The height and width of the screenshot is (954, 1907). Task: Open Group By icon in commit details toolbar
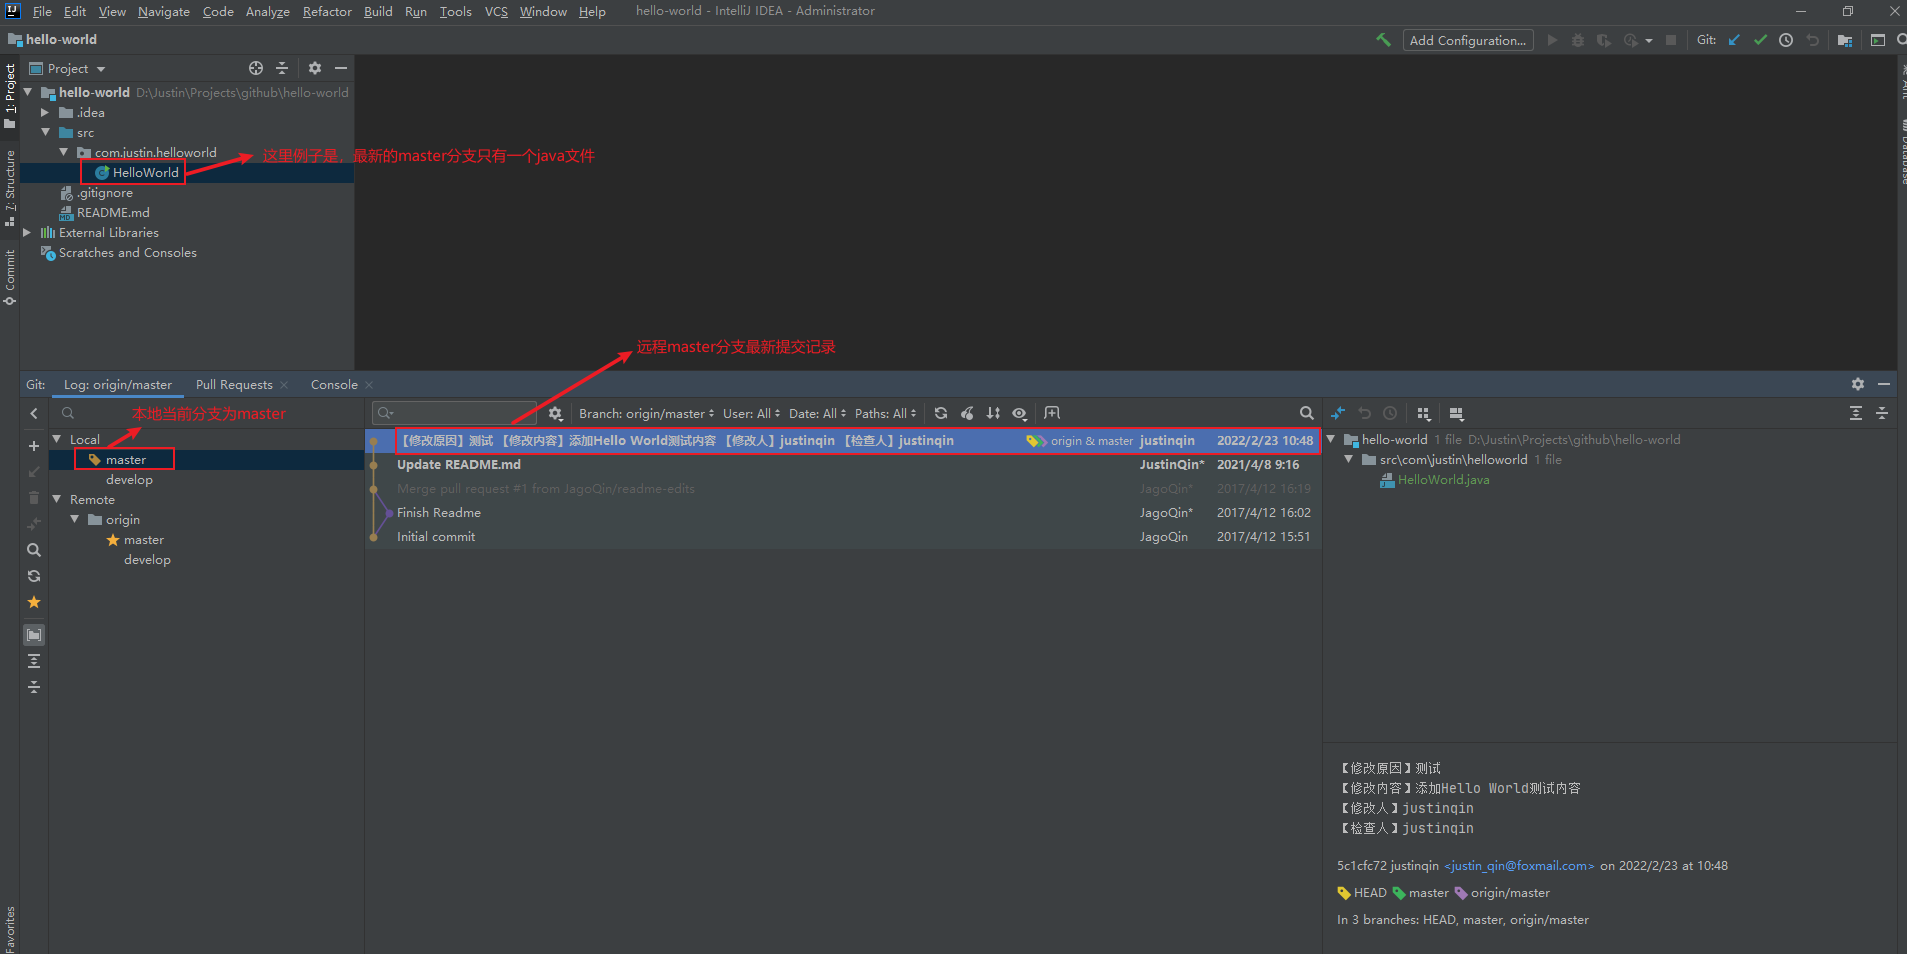(x=1423, y=413)
